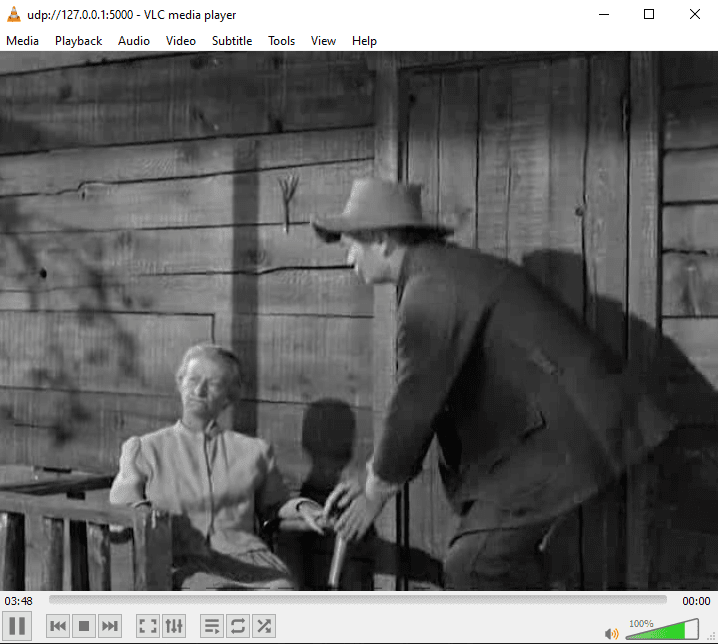The width and height of the screenshot is (718, 644).
Task: Open the Video menu
Action: 181,41
